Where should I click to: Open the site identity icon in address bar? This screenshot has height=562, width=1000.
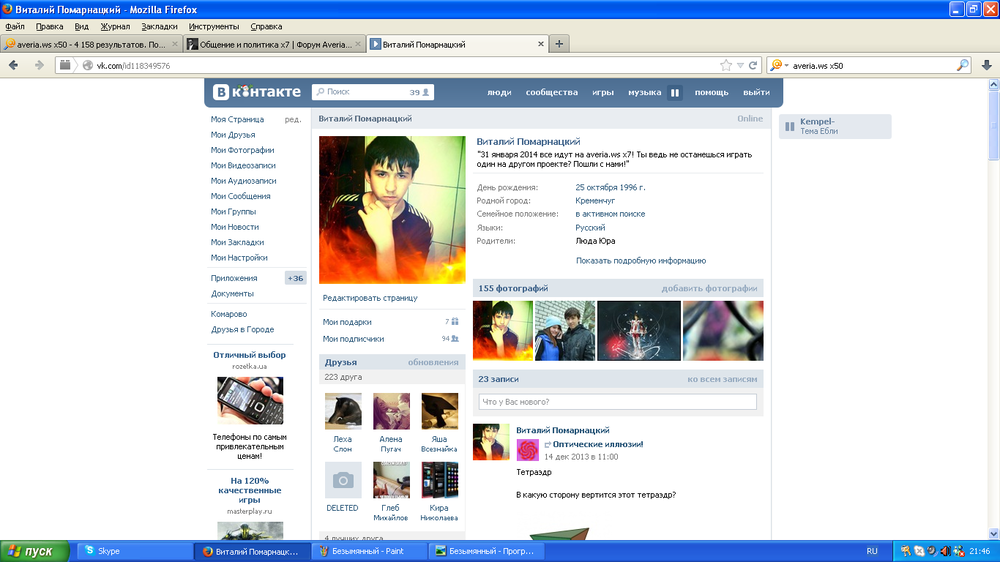click(88, 65)
